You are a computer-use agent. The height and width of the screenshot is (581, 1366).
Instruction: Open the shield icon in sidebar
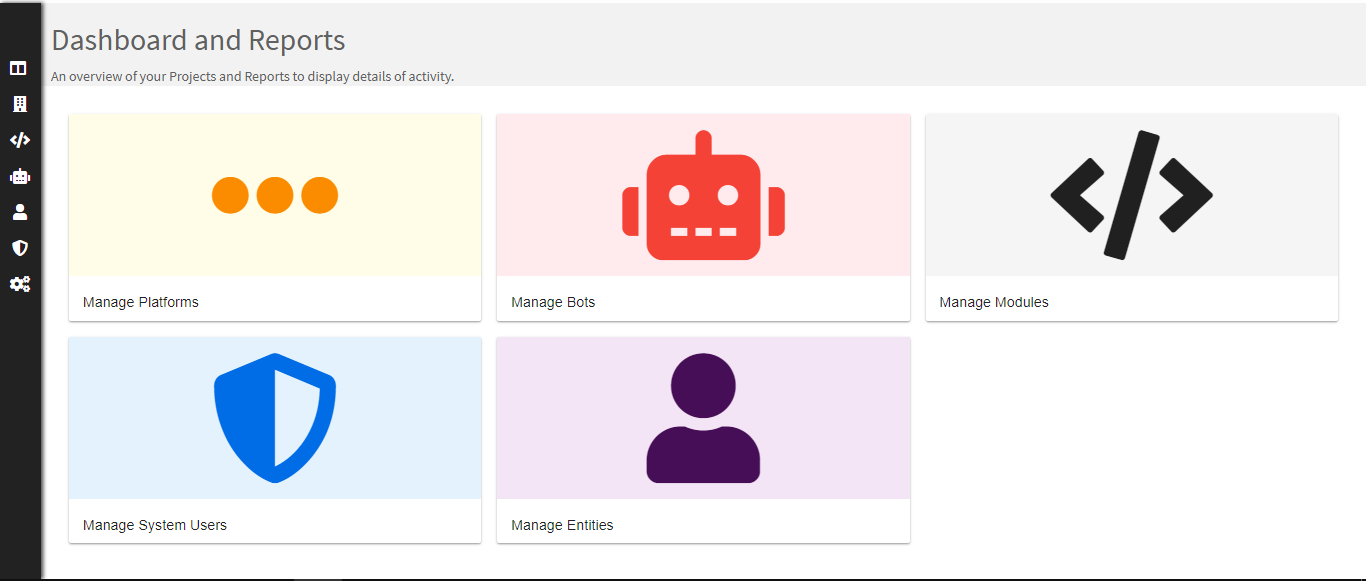19,248
